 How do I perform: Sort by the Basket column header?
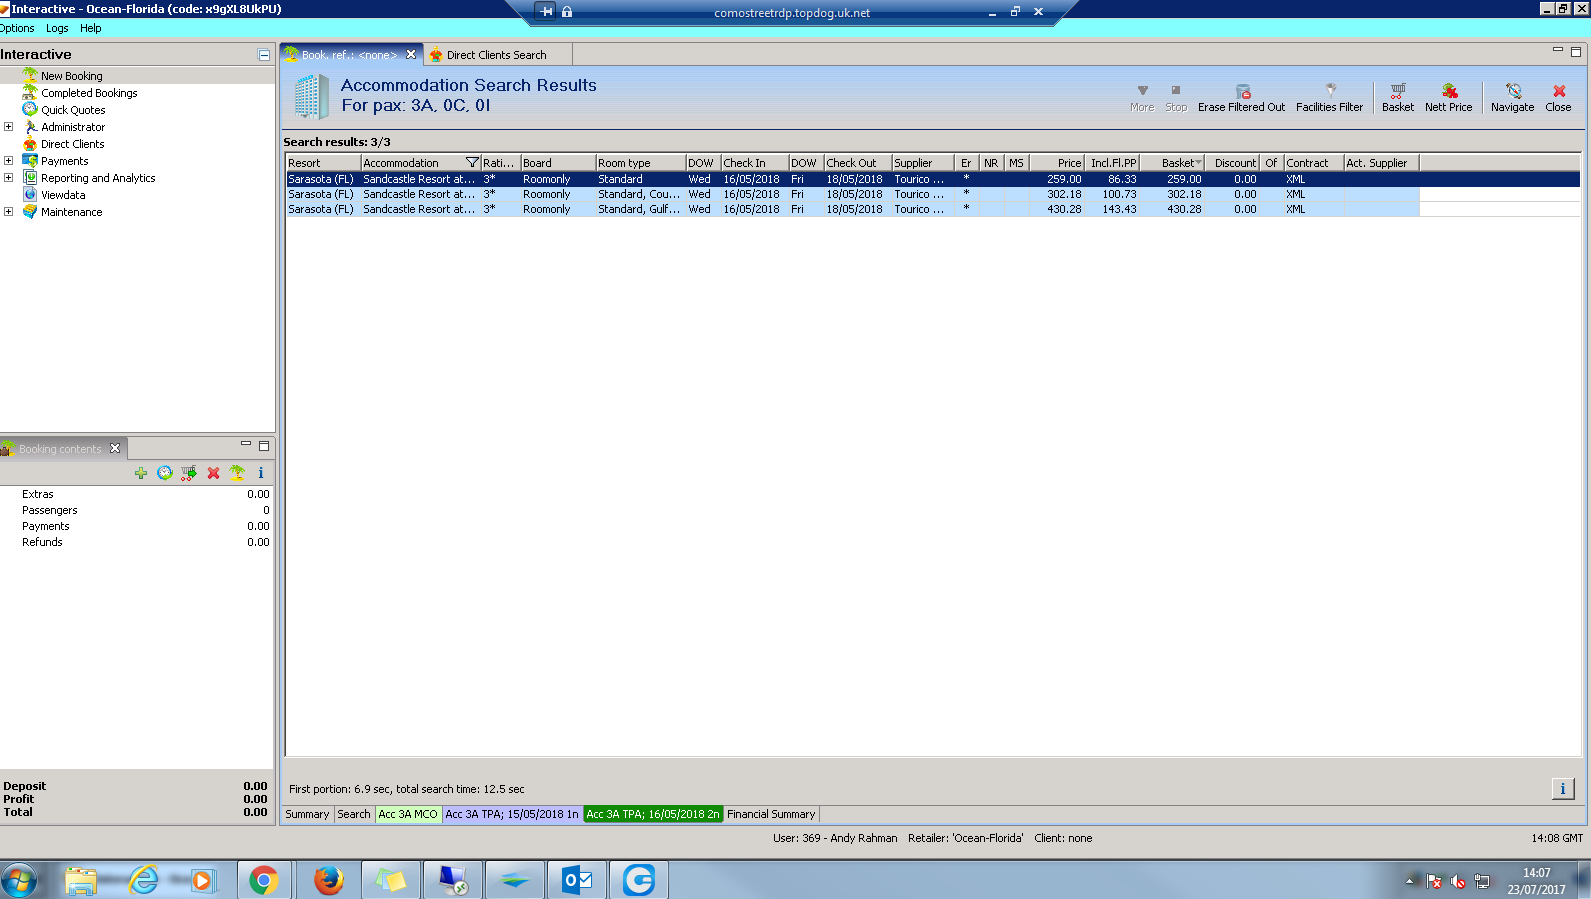pos(1173,163)
